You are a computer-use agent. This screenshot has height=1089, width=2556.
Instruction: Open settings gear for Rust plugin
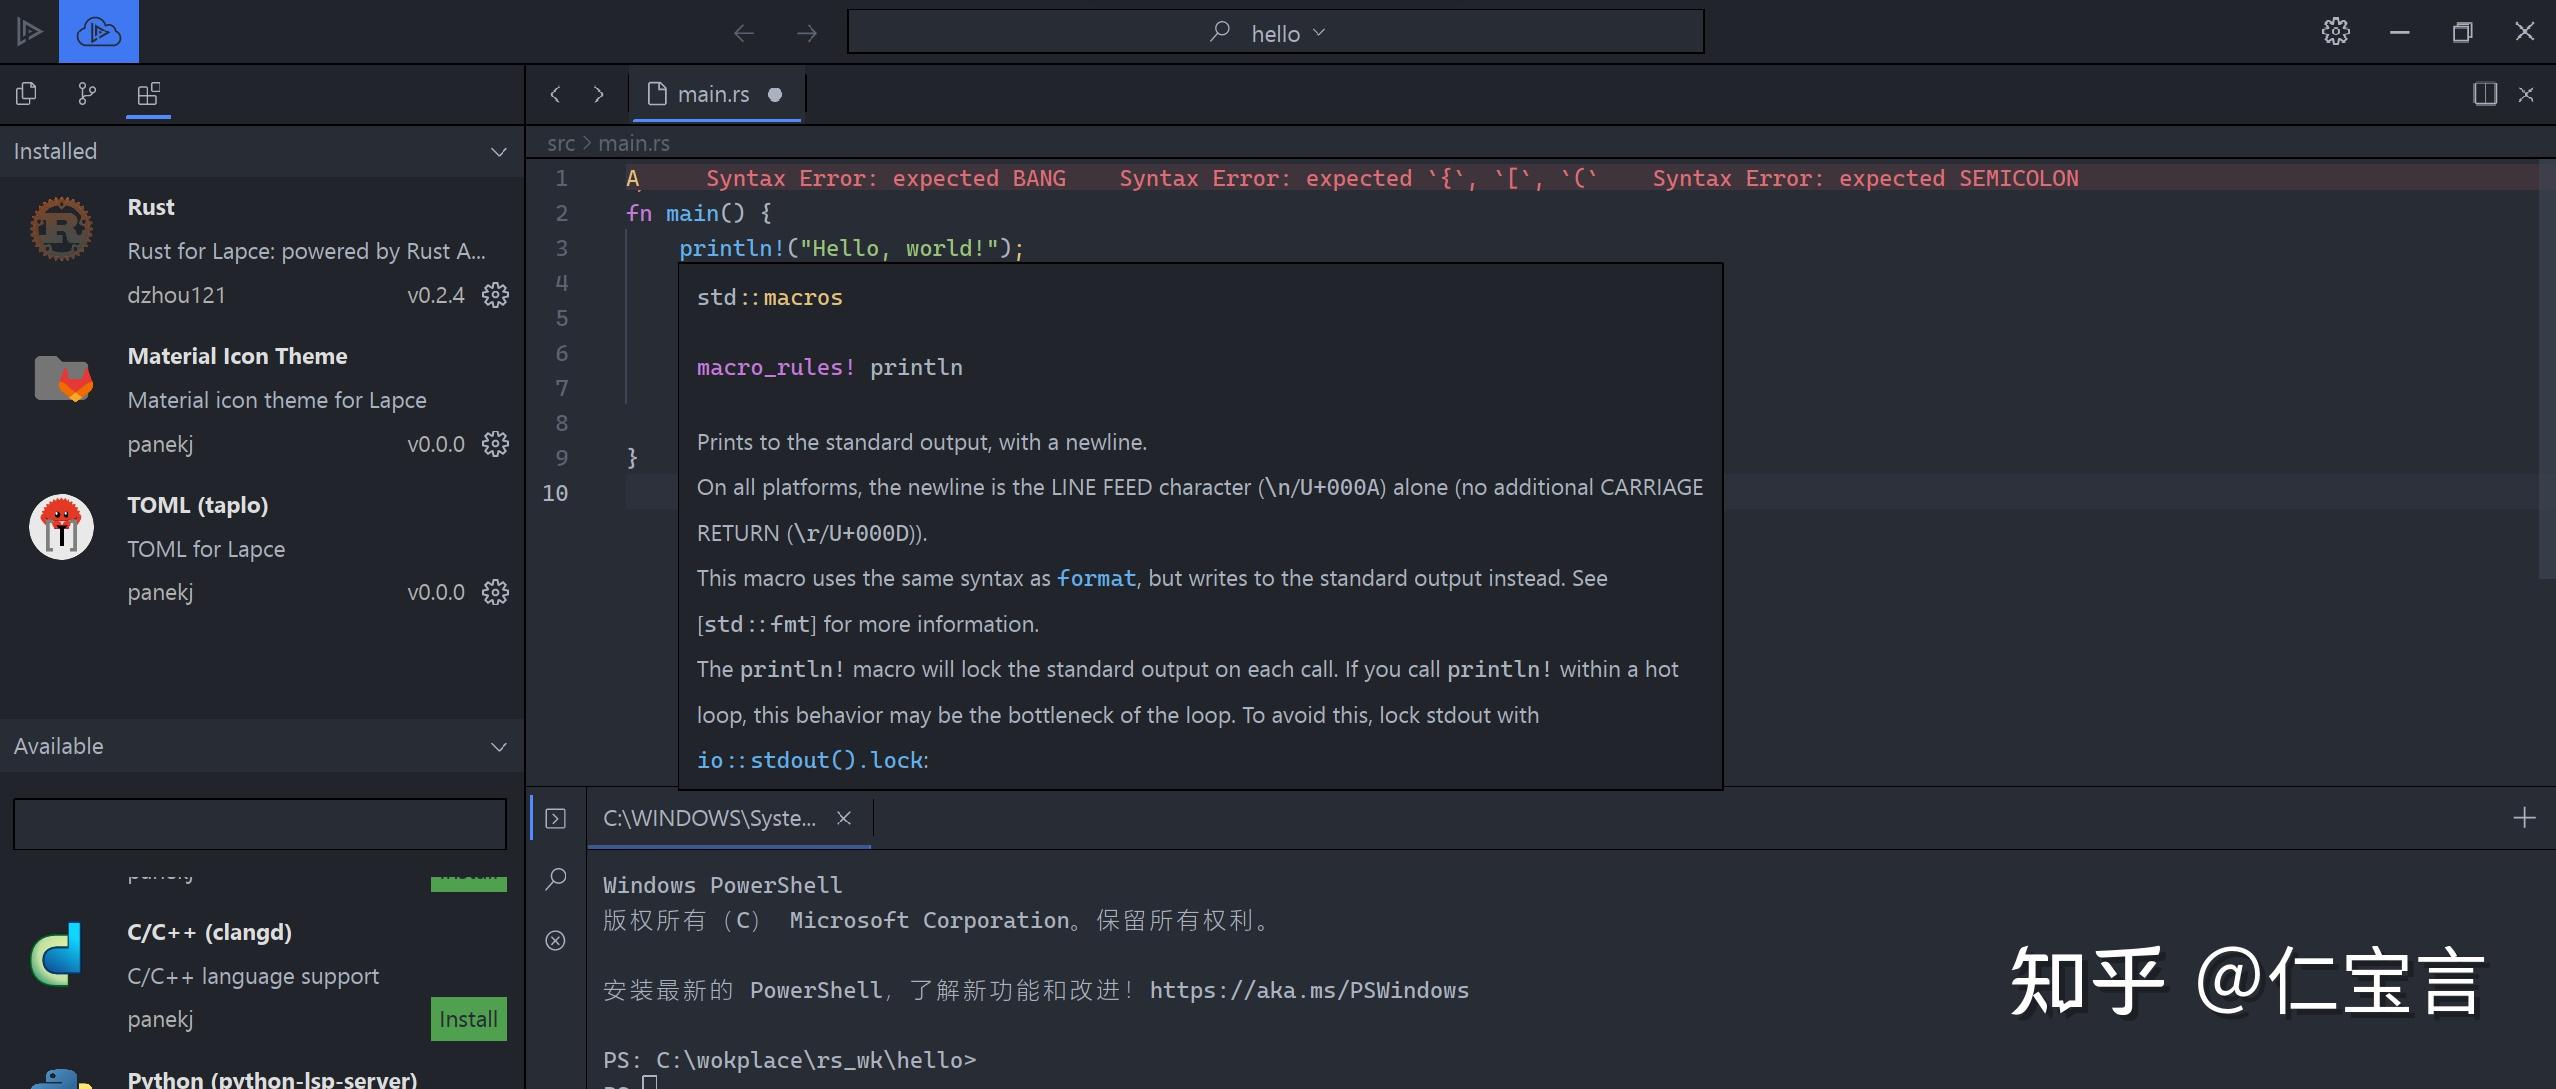point(495,295)
